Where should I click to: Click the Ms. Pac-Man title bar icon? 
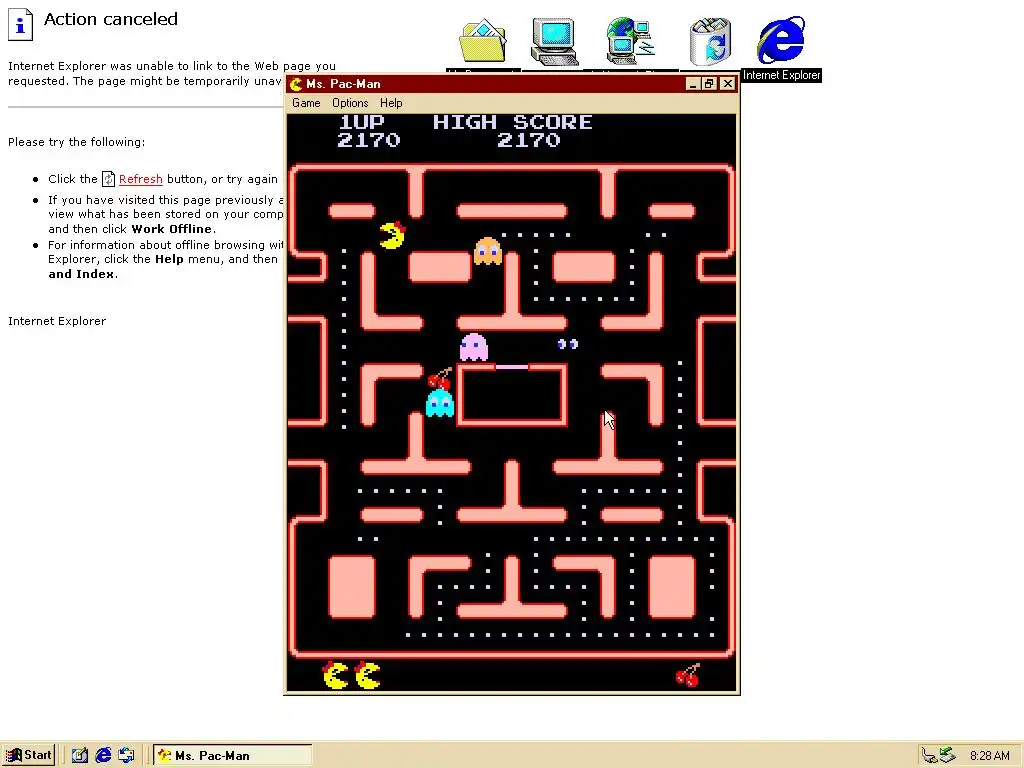pyautogui.click(x=296, y=84)
